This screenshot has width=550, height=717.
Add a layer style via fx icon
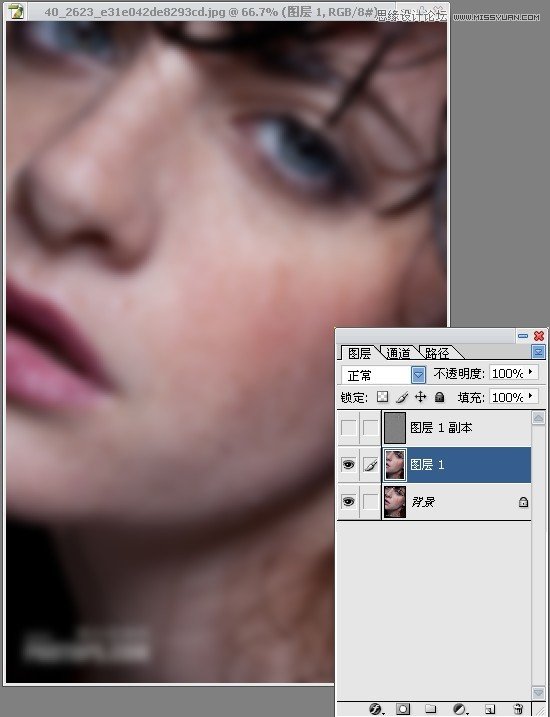(375, 709)
